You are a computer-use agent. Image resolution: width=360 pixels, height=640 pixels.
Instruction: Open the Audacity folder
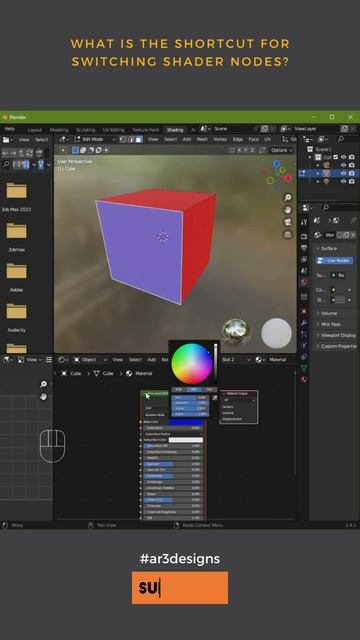(x=16, y=318)
